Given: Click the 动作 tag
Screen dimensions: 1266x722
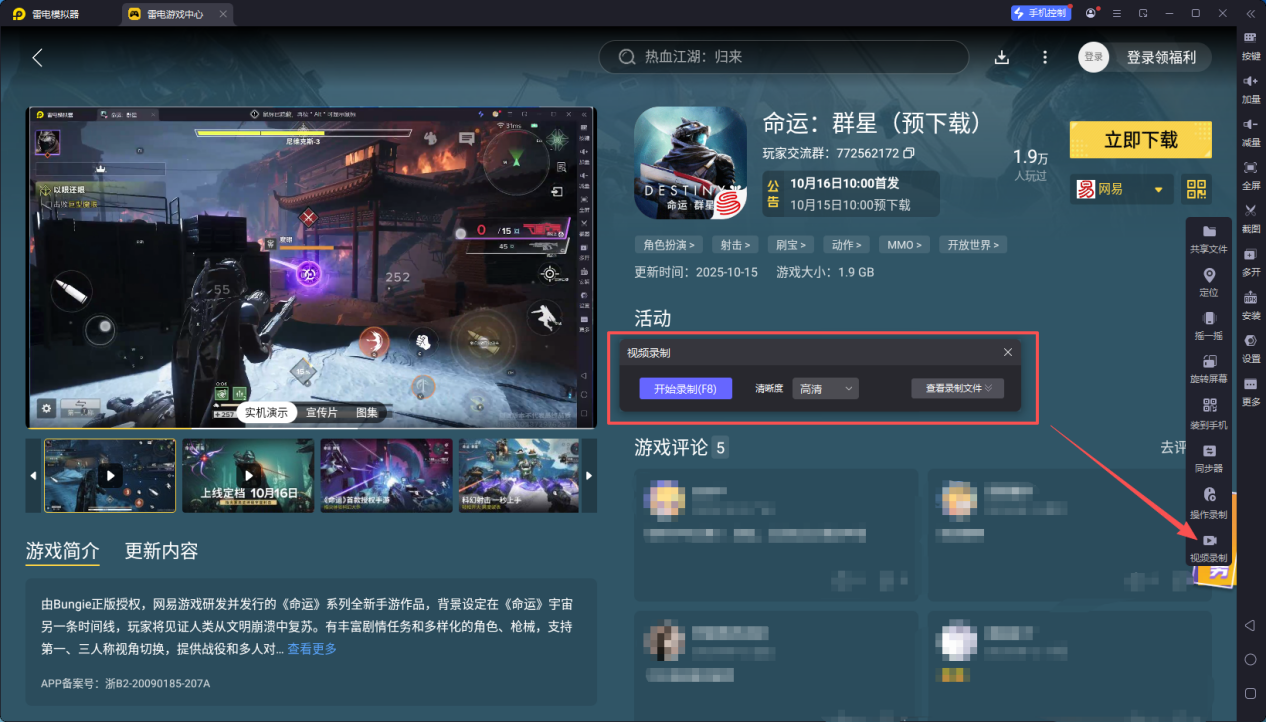Looking at the screenshot, I should 846,245.
